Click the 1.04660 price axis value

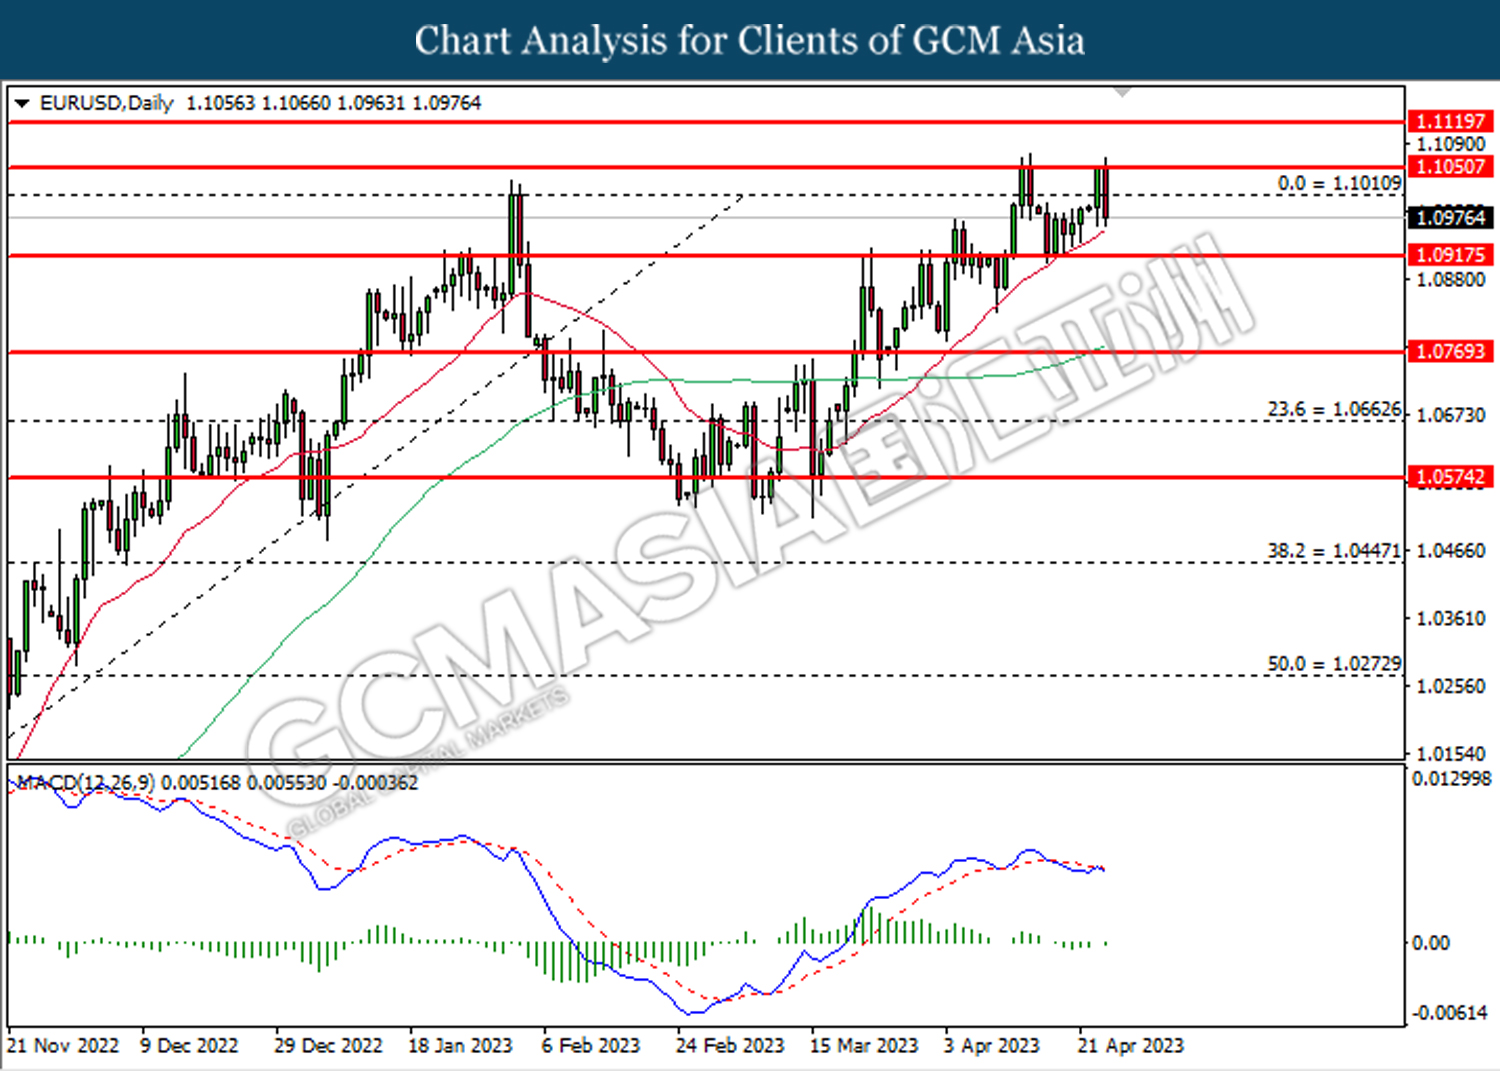(x=1451, y=551)
